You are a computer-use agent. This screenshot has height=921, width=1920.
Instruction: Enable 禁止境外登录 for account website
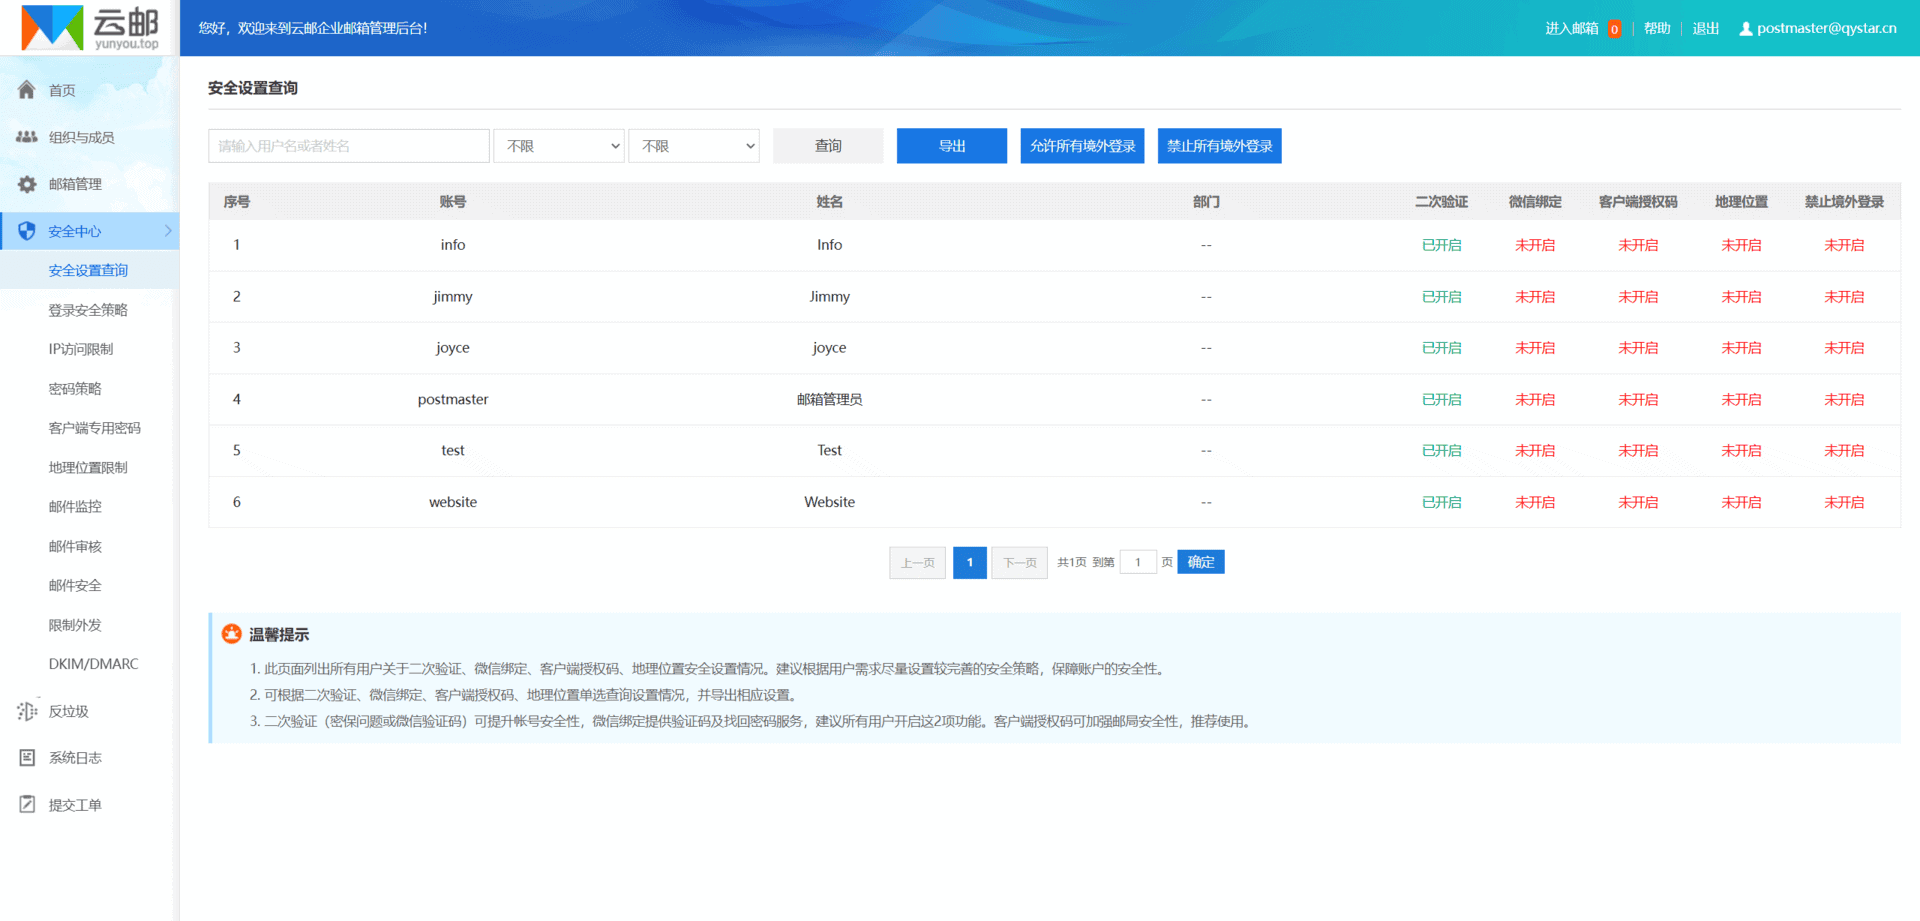coord(1844,502)
